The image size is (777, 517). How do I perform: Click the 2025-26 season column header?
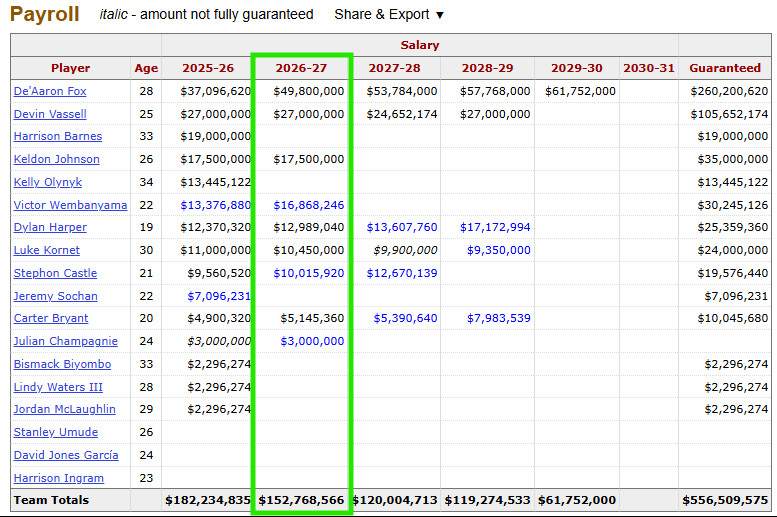pyautogui.click(x=208, y=68)
